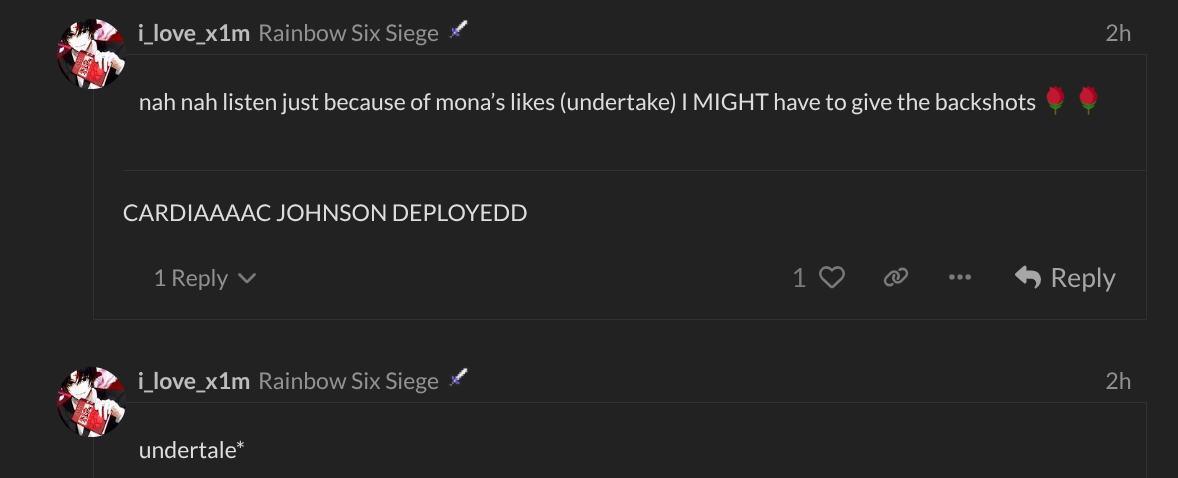Toggle the chevron next to 1 Reply

coord(247,279)
